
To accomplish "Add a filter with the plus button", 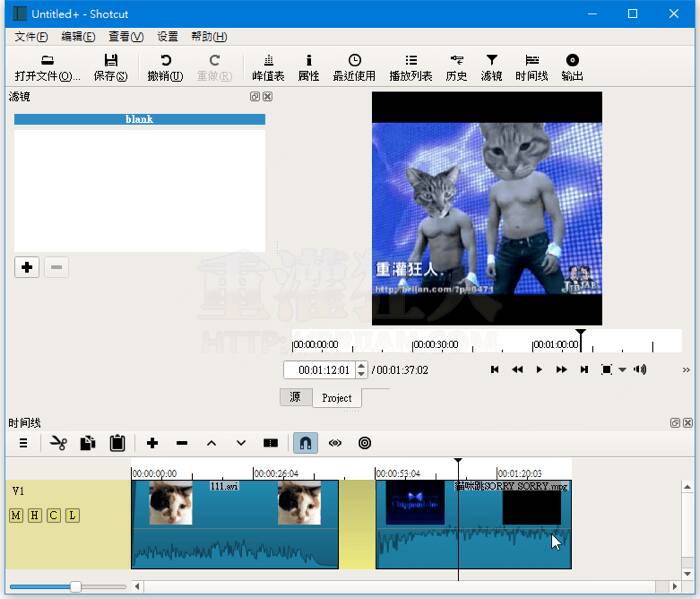I will click(x=27, y=267).
